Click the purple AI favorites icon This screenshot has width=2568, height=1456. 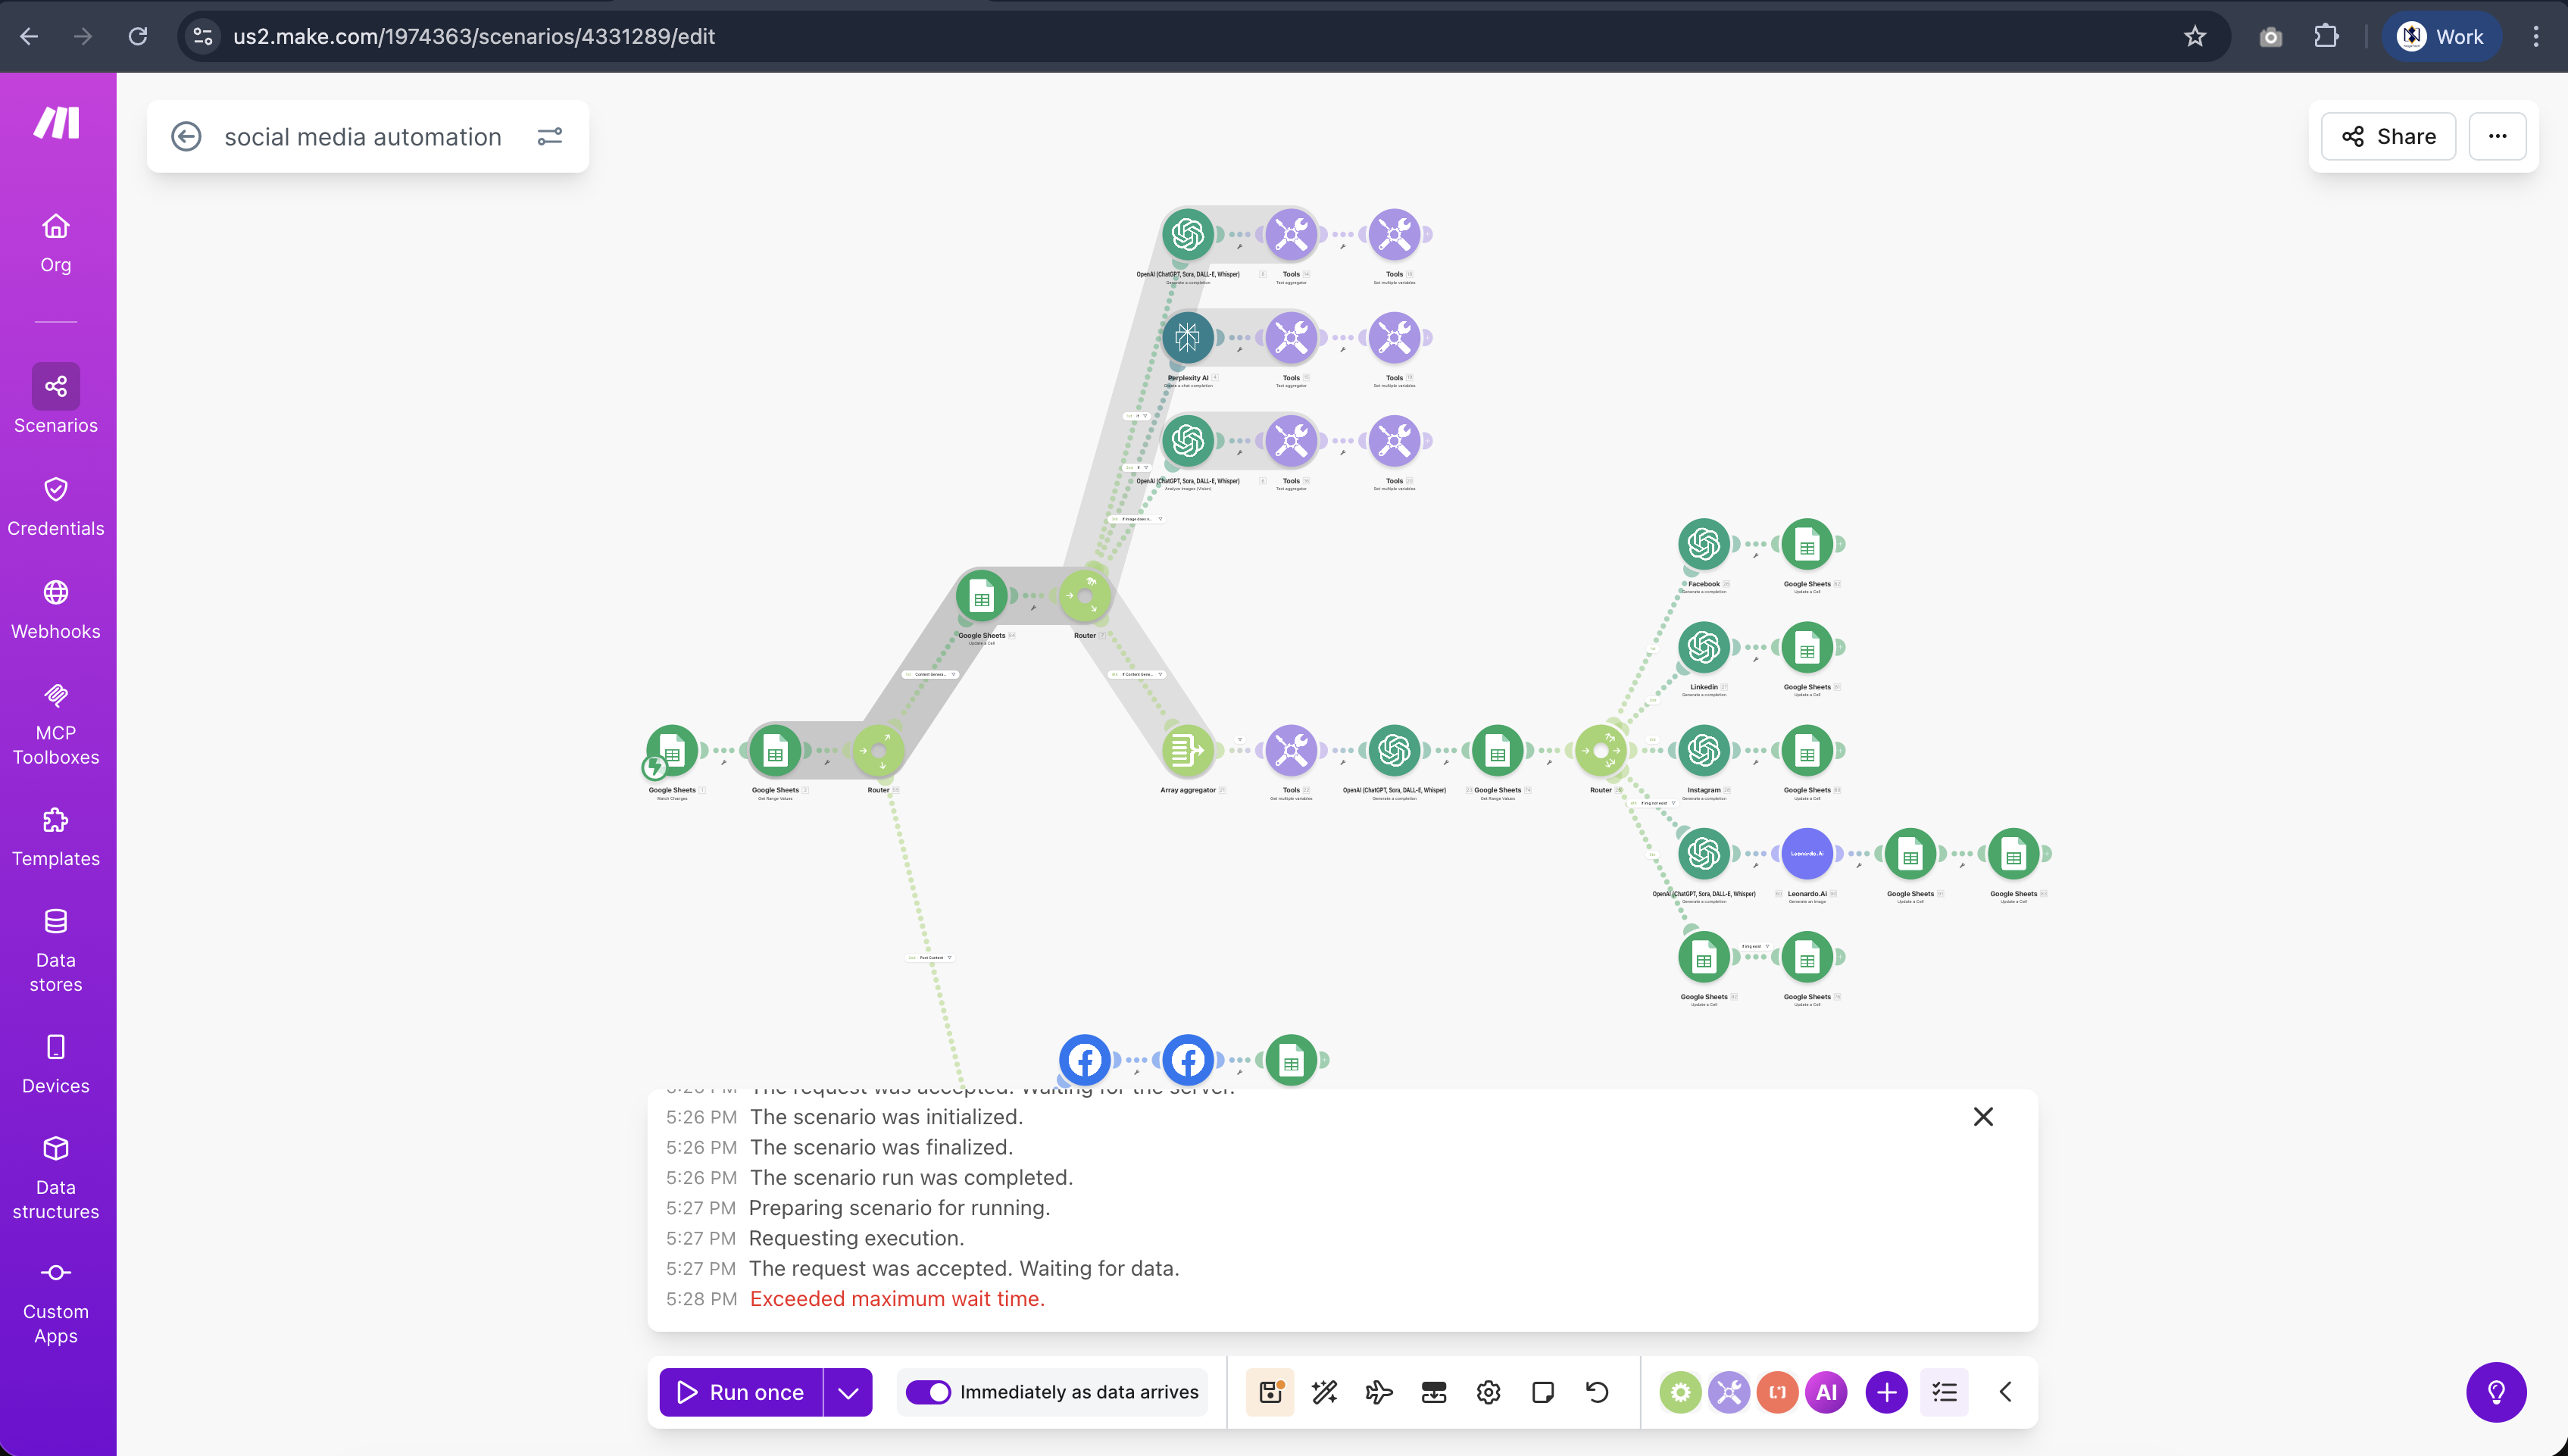click(x=1826, y=1392)
